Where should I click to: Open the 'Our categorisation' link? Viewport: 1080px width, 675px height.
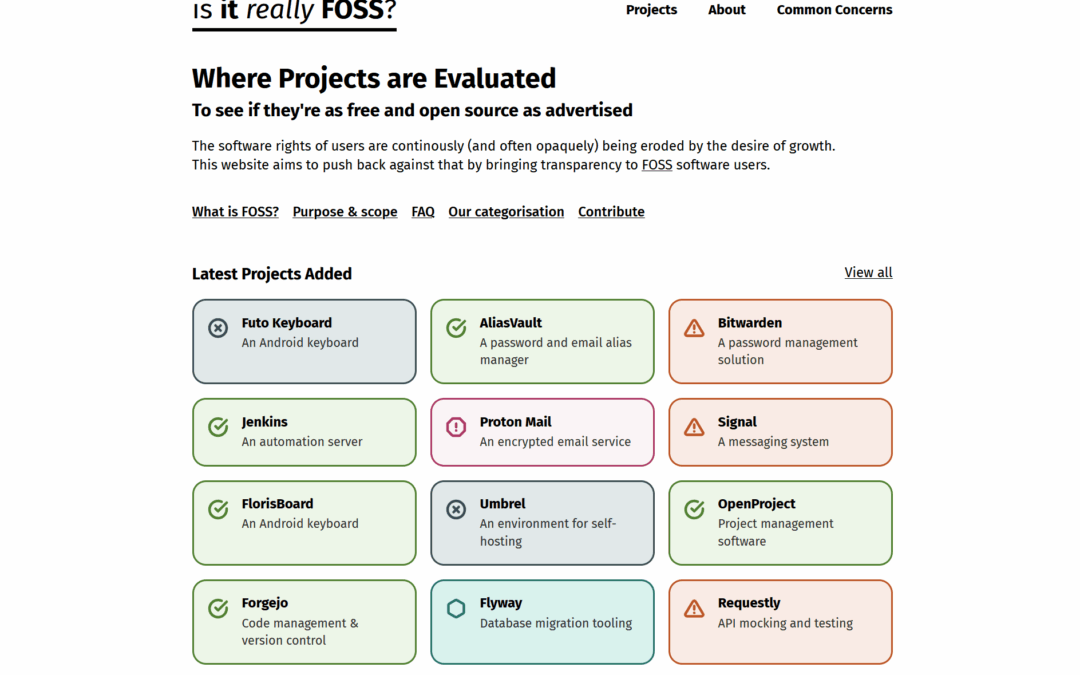[506, 211]
